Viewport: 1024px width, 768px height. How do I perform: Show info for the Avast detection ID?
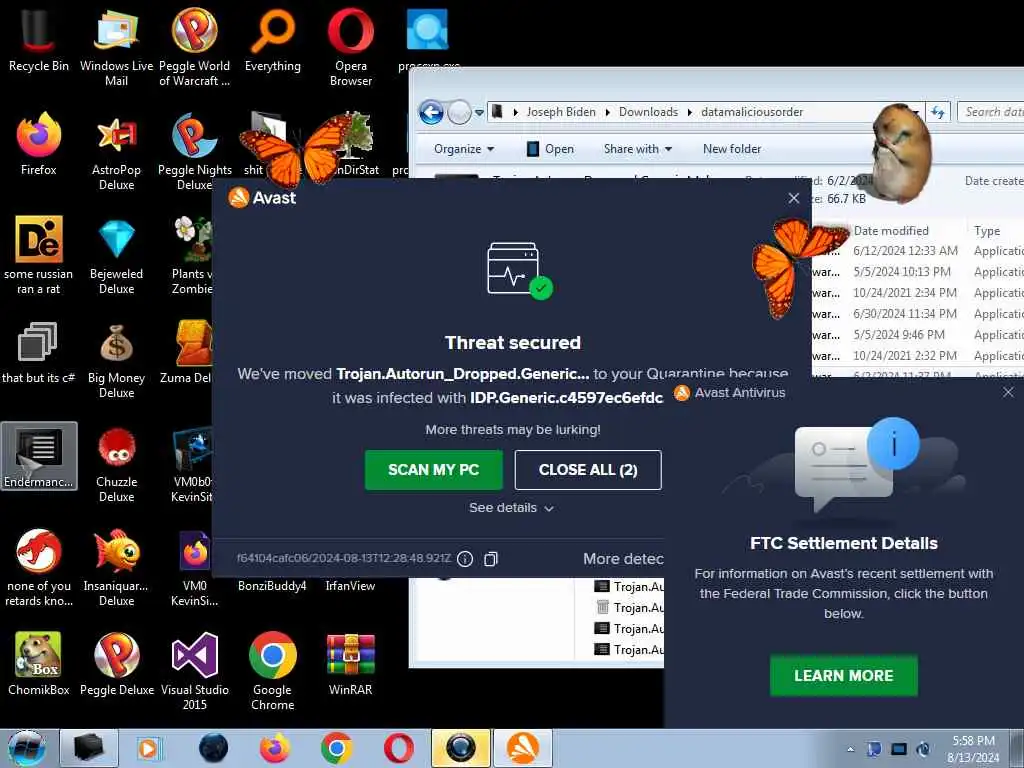(x=465, y=558)
